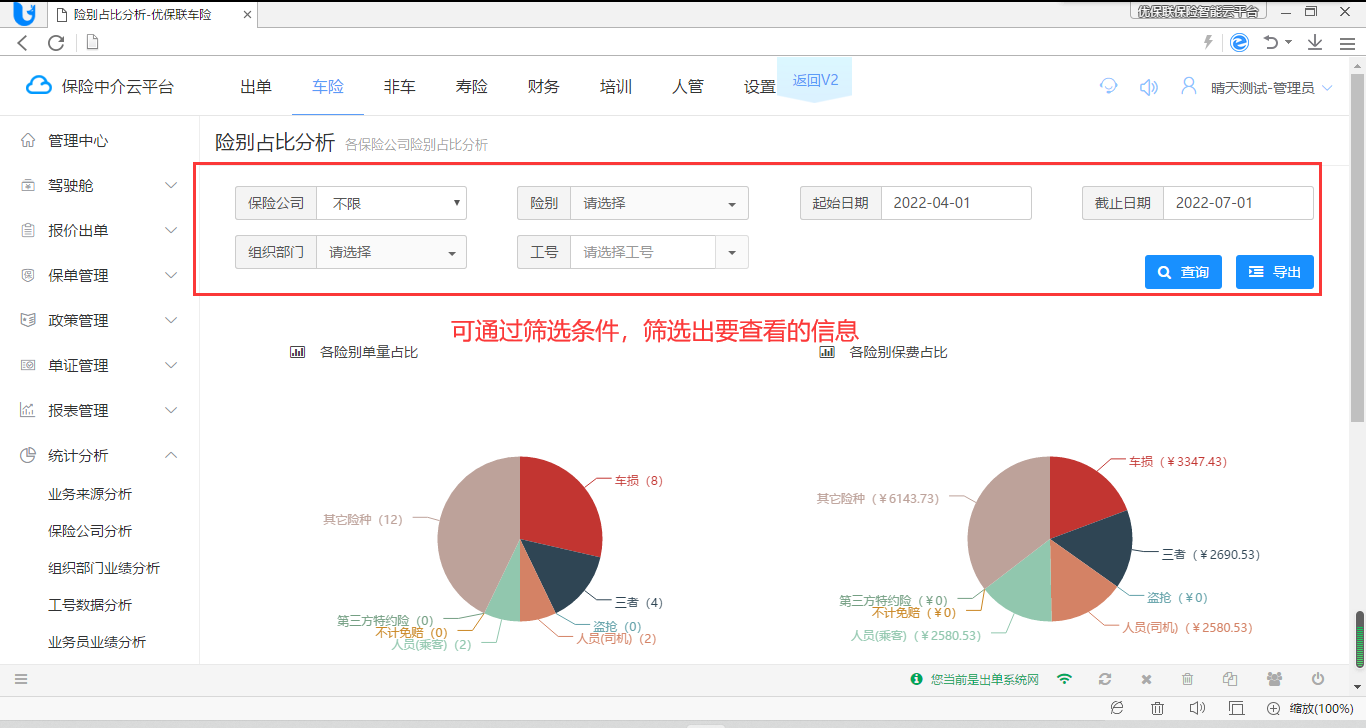This screenshot has width=1366, height=728.
Task: Click the announcement speaker icon in header
Action: 1149,87
